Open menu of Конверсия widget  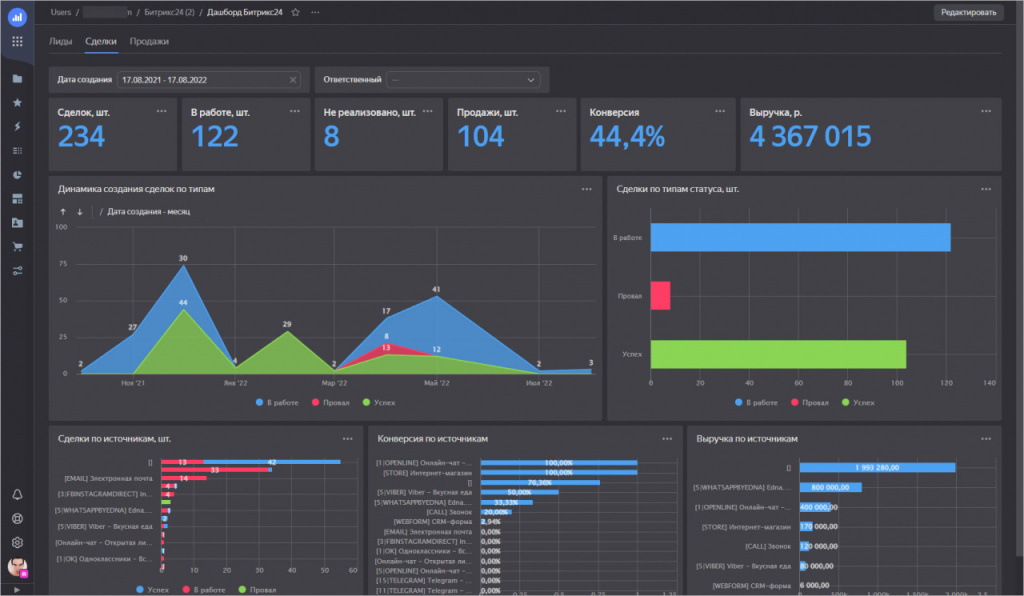tap(720, 112)
